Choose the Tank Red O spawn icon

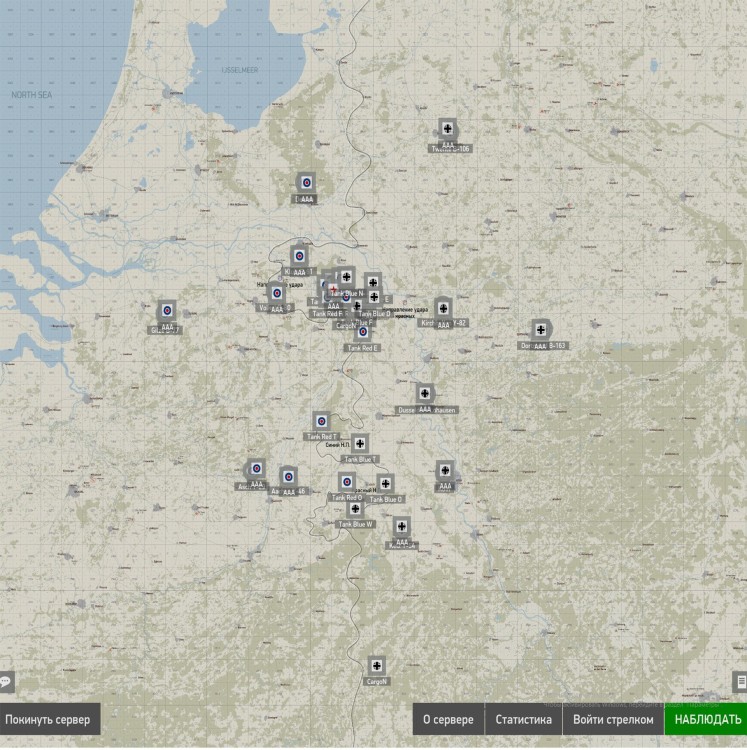347,482
